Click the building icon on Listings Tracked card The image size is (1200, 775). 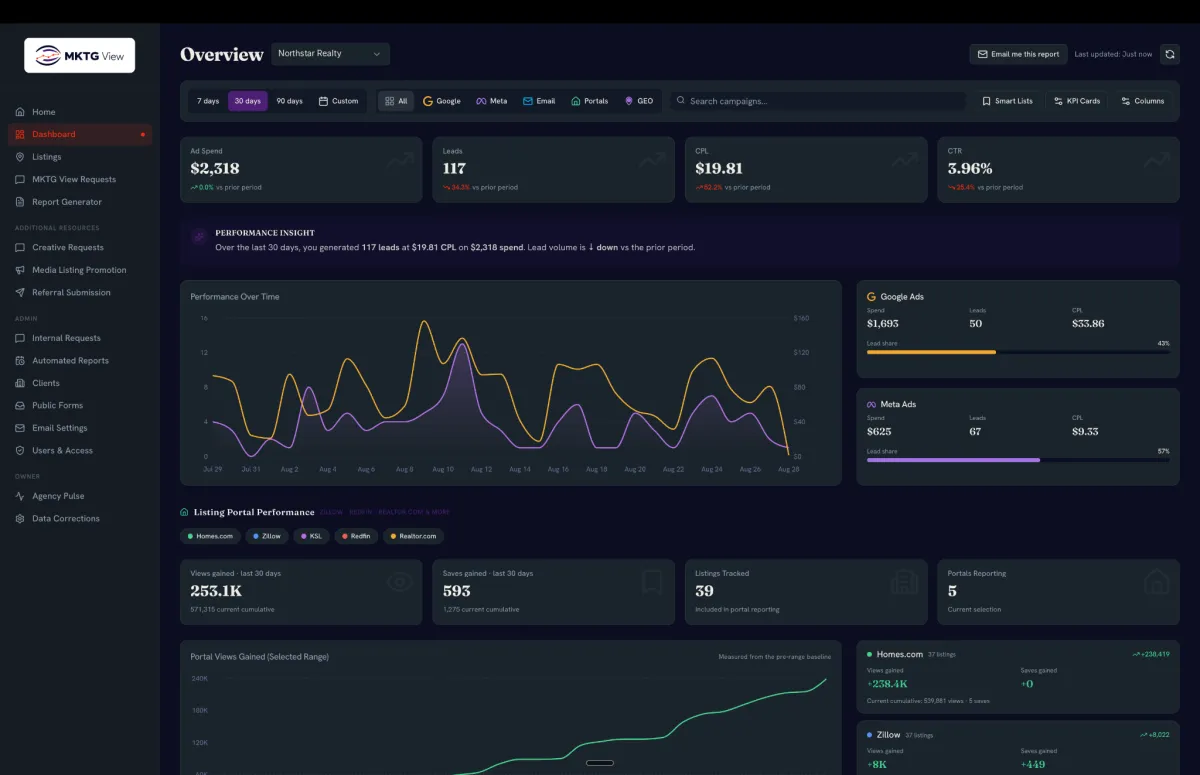tap(905, 582)
